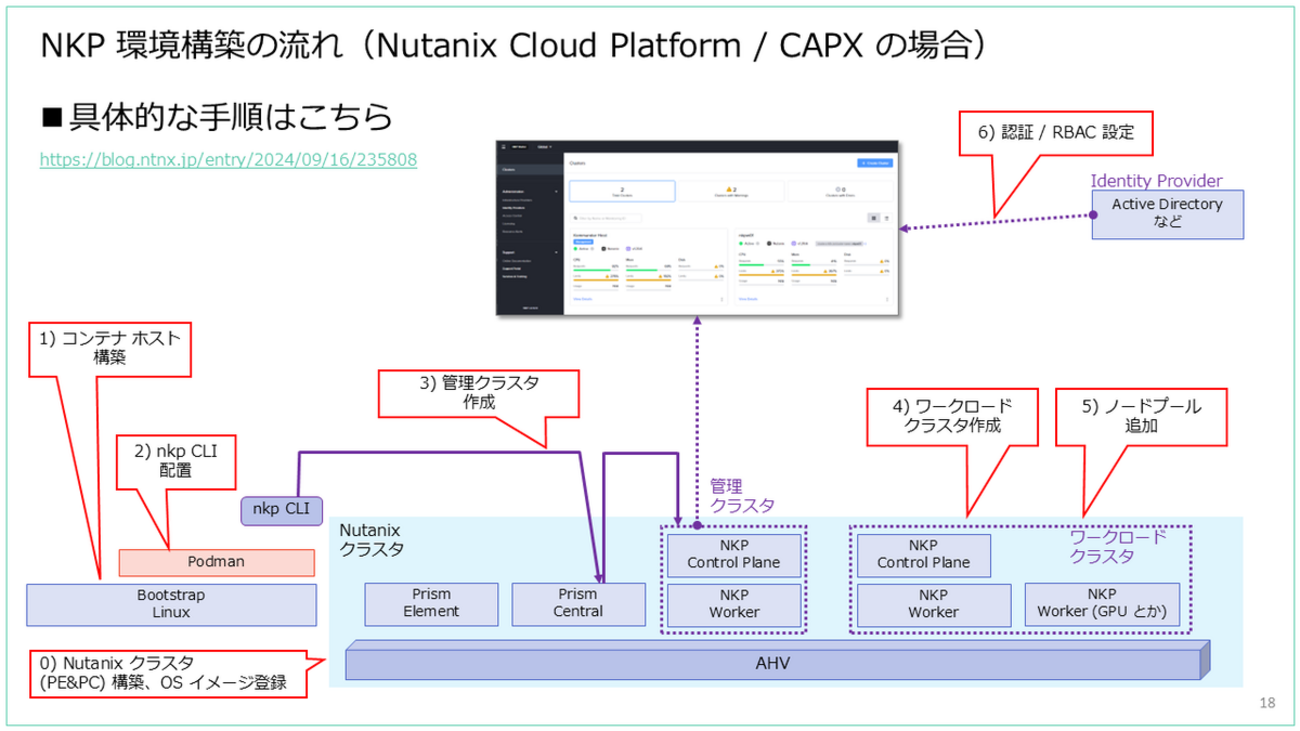Click the Prism Central box
The image size is (1300, 731).
click(x=579, y=604)
